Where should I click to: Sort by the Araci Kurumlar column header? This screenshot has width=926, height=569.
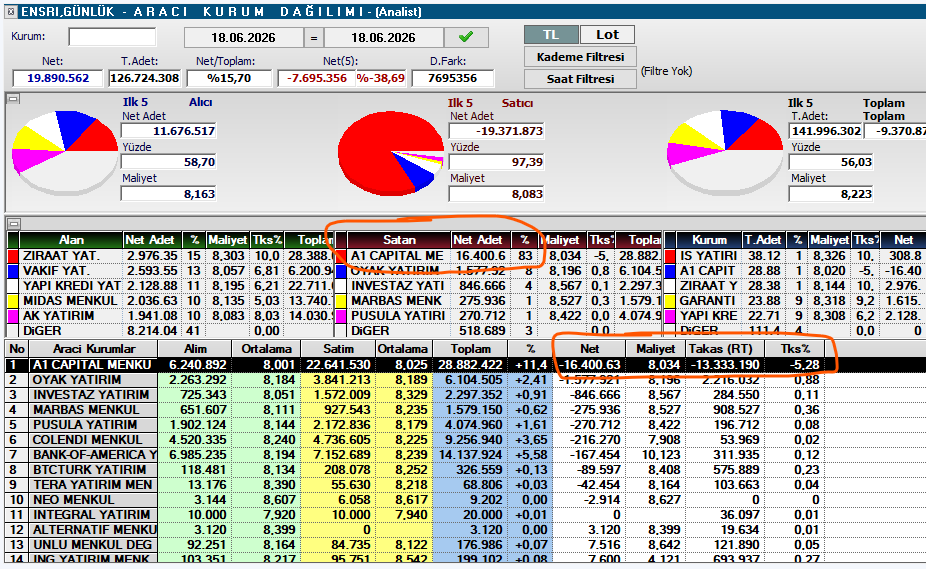pyautogui.click(x=93, y=349)
